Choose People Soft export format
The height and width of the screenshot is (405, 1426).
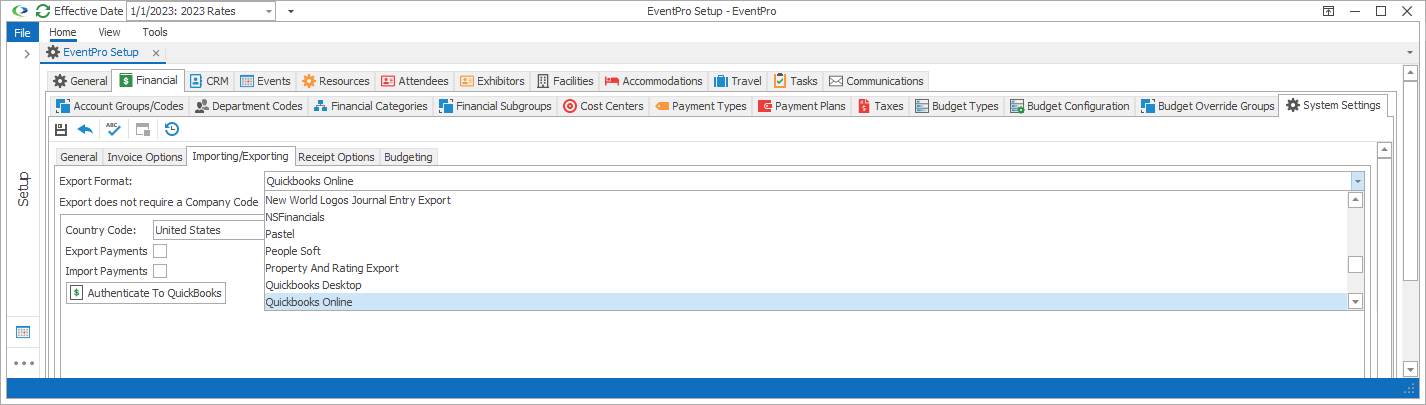tap(806, 251)
